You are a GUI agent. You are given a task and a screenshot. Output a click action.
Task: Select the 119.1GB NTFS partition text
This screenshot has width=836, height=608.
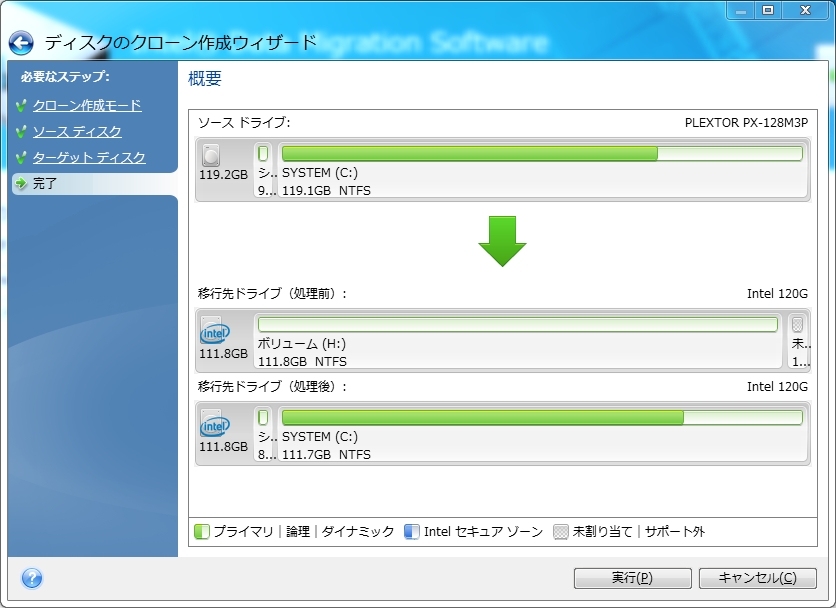326,190
